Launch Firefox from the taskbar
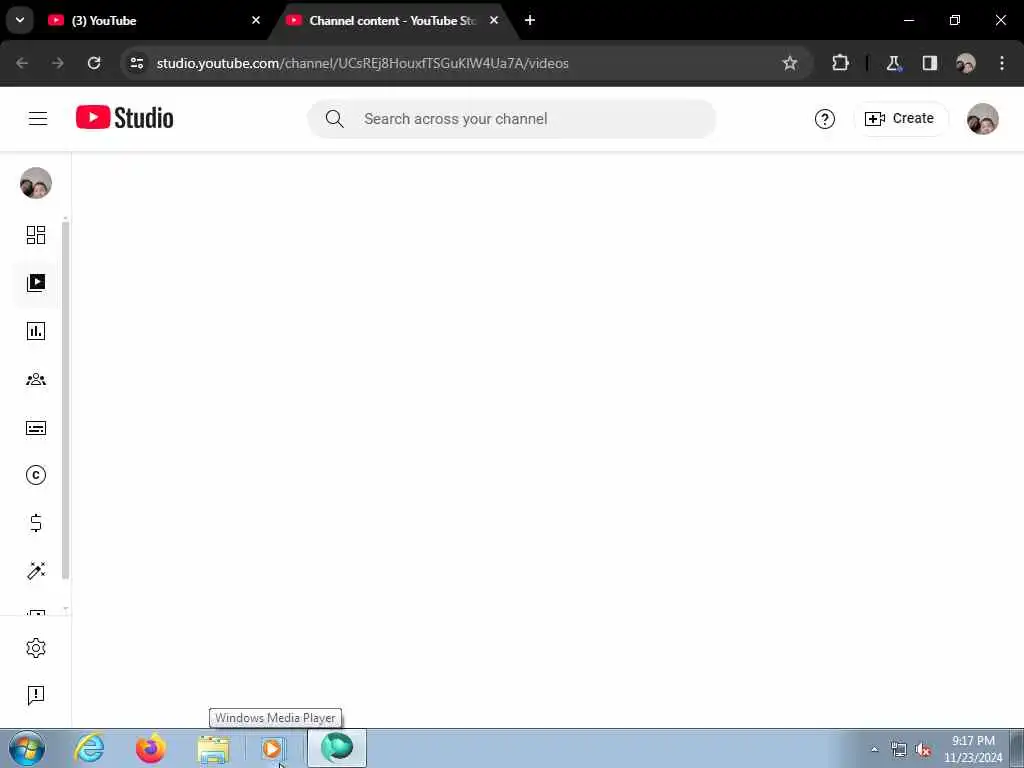The height and width of the screenshot is (768, 1024). tap(151, 748)
